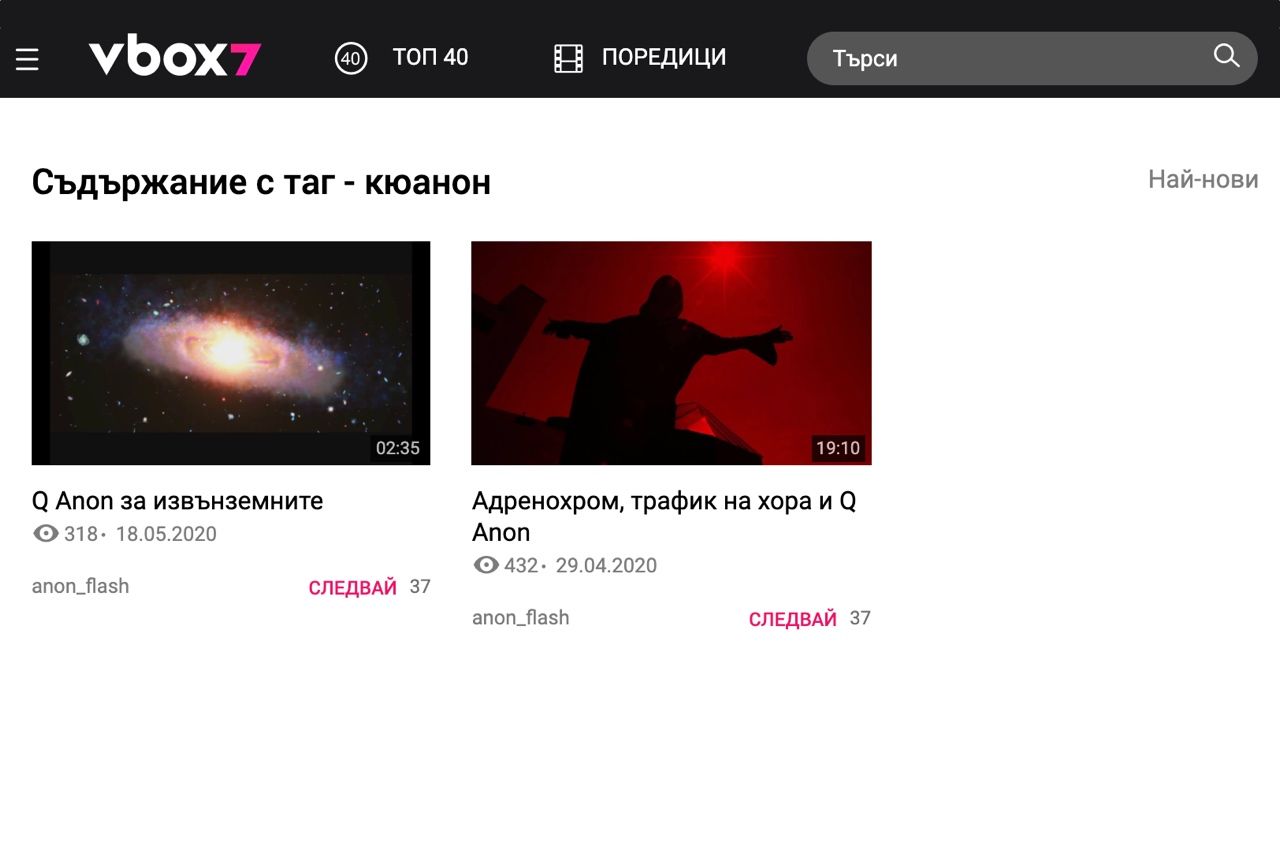The width and height of the screenshot is (1280, 854).
Task: Click the eye views icon showing 432
Action: pyautogui.click(x=486, y=566)
